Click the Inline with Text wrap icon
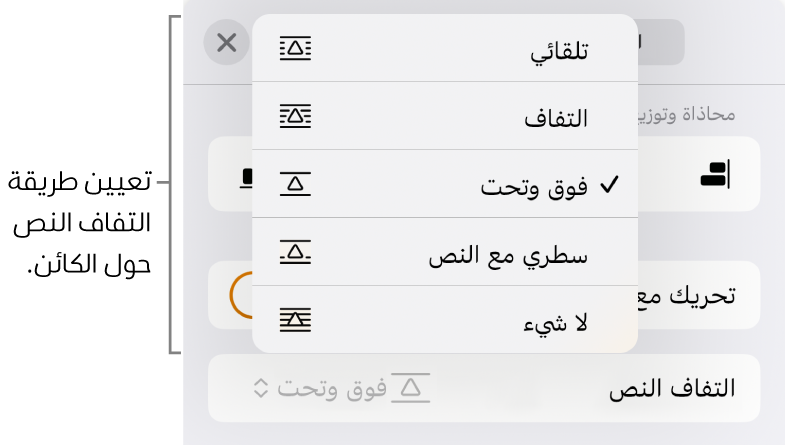This screenshot has width=785, height=447. (296, 252)
